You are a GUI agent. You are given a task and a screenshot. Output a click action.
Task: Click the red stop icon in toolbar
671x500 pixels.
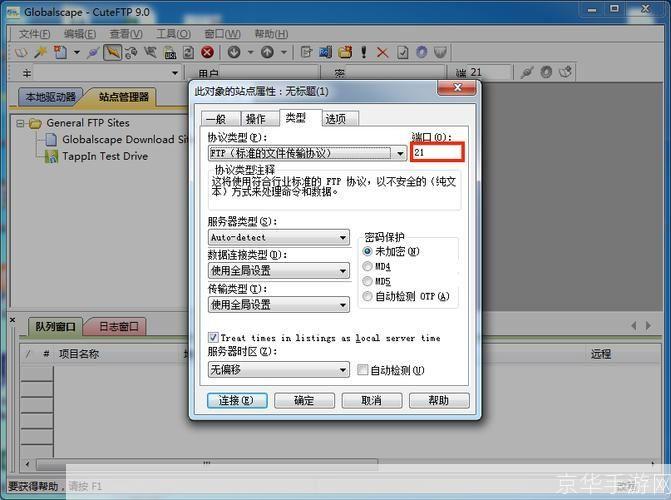[208, 52]
